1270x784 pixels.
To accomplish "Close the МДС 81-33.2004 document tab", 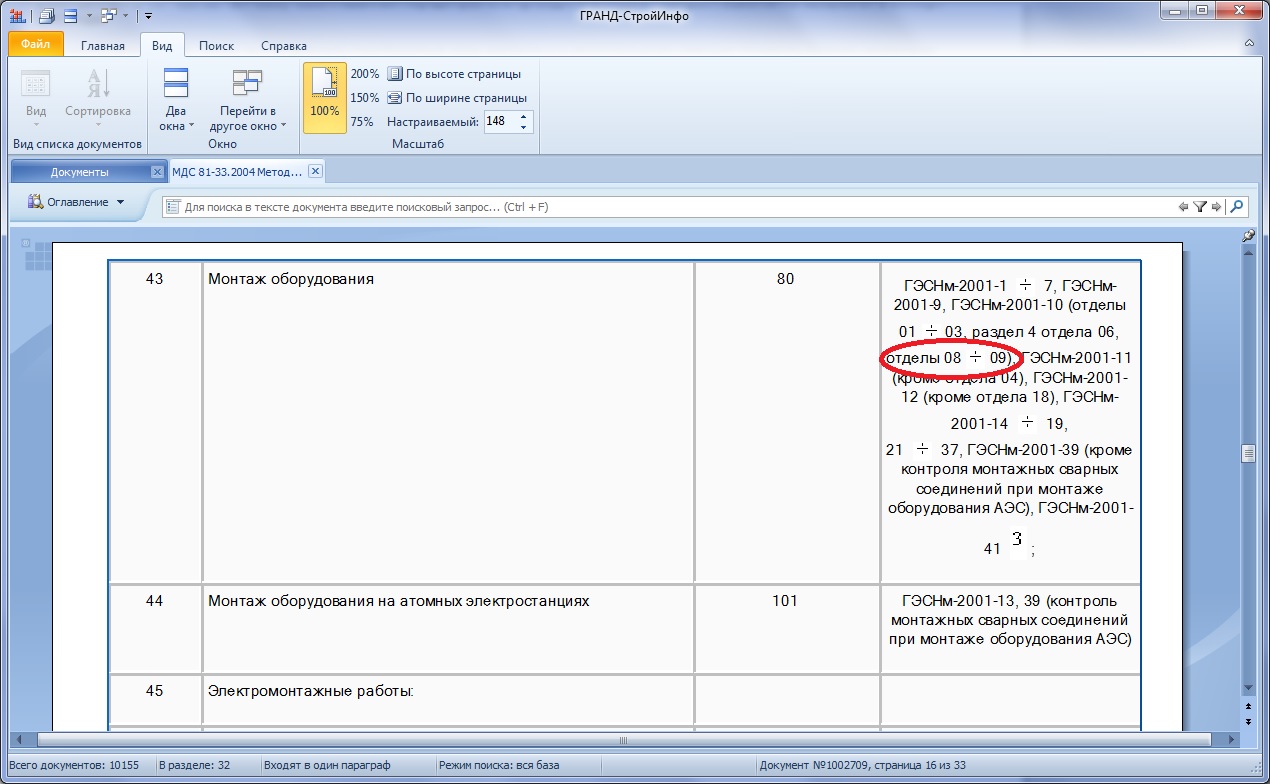I will point(315,172).
